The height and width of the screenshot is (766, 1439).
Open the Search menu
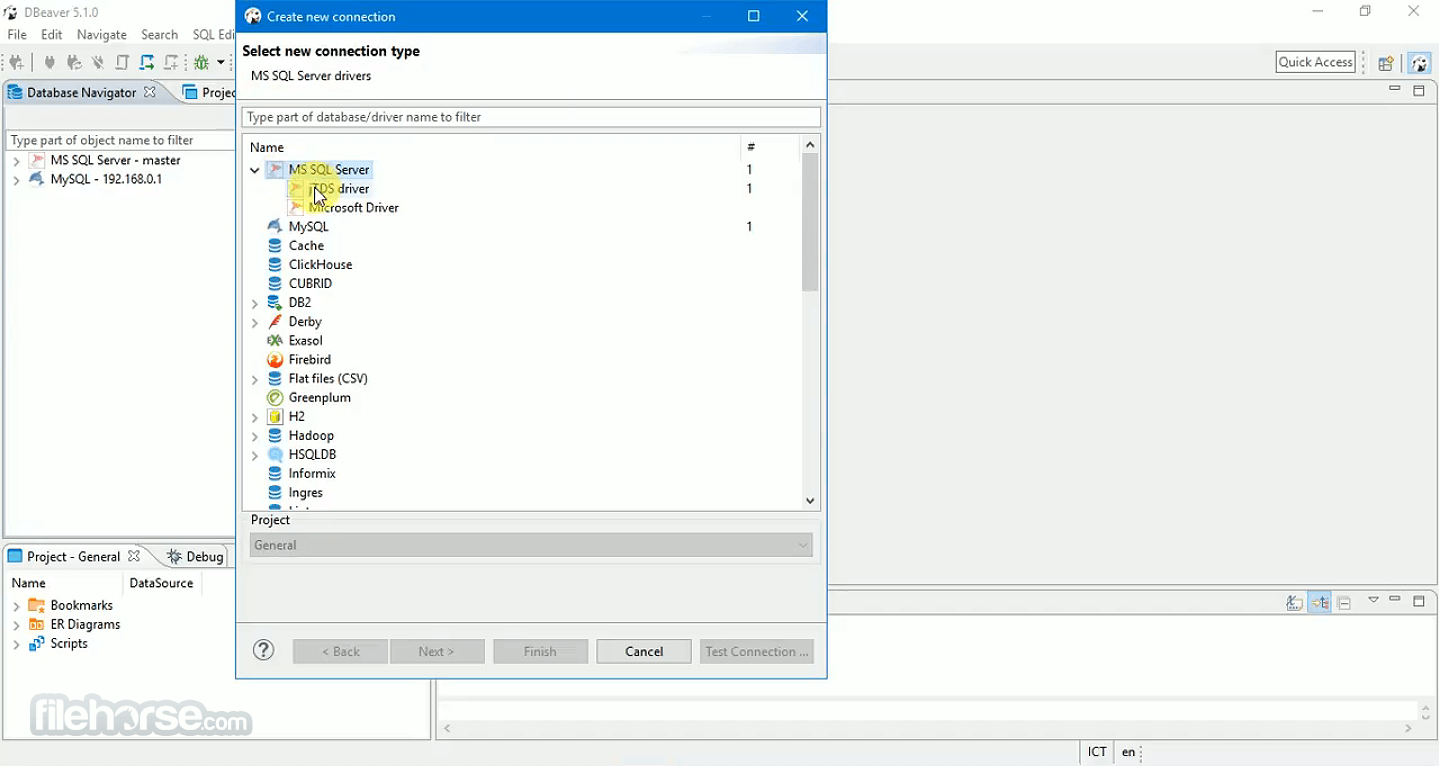(159, 34)
